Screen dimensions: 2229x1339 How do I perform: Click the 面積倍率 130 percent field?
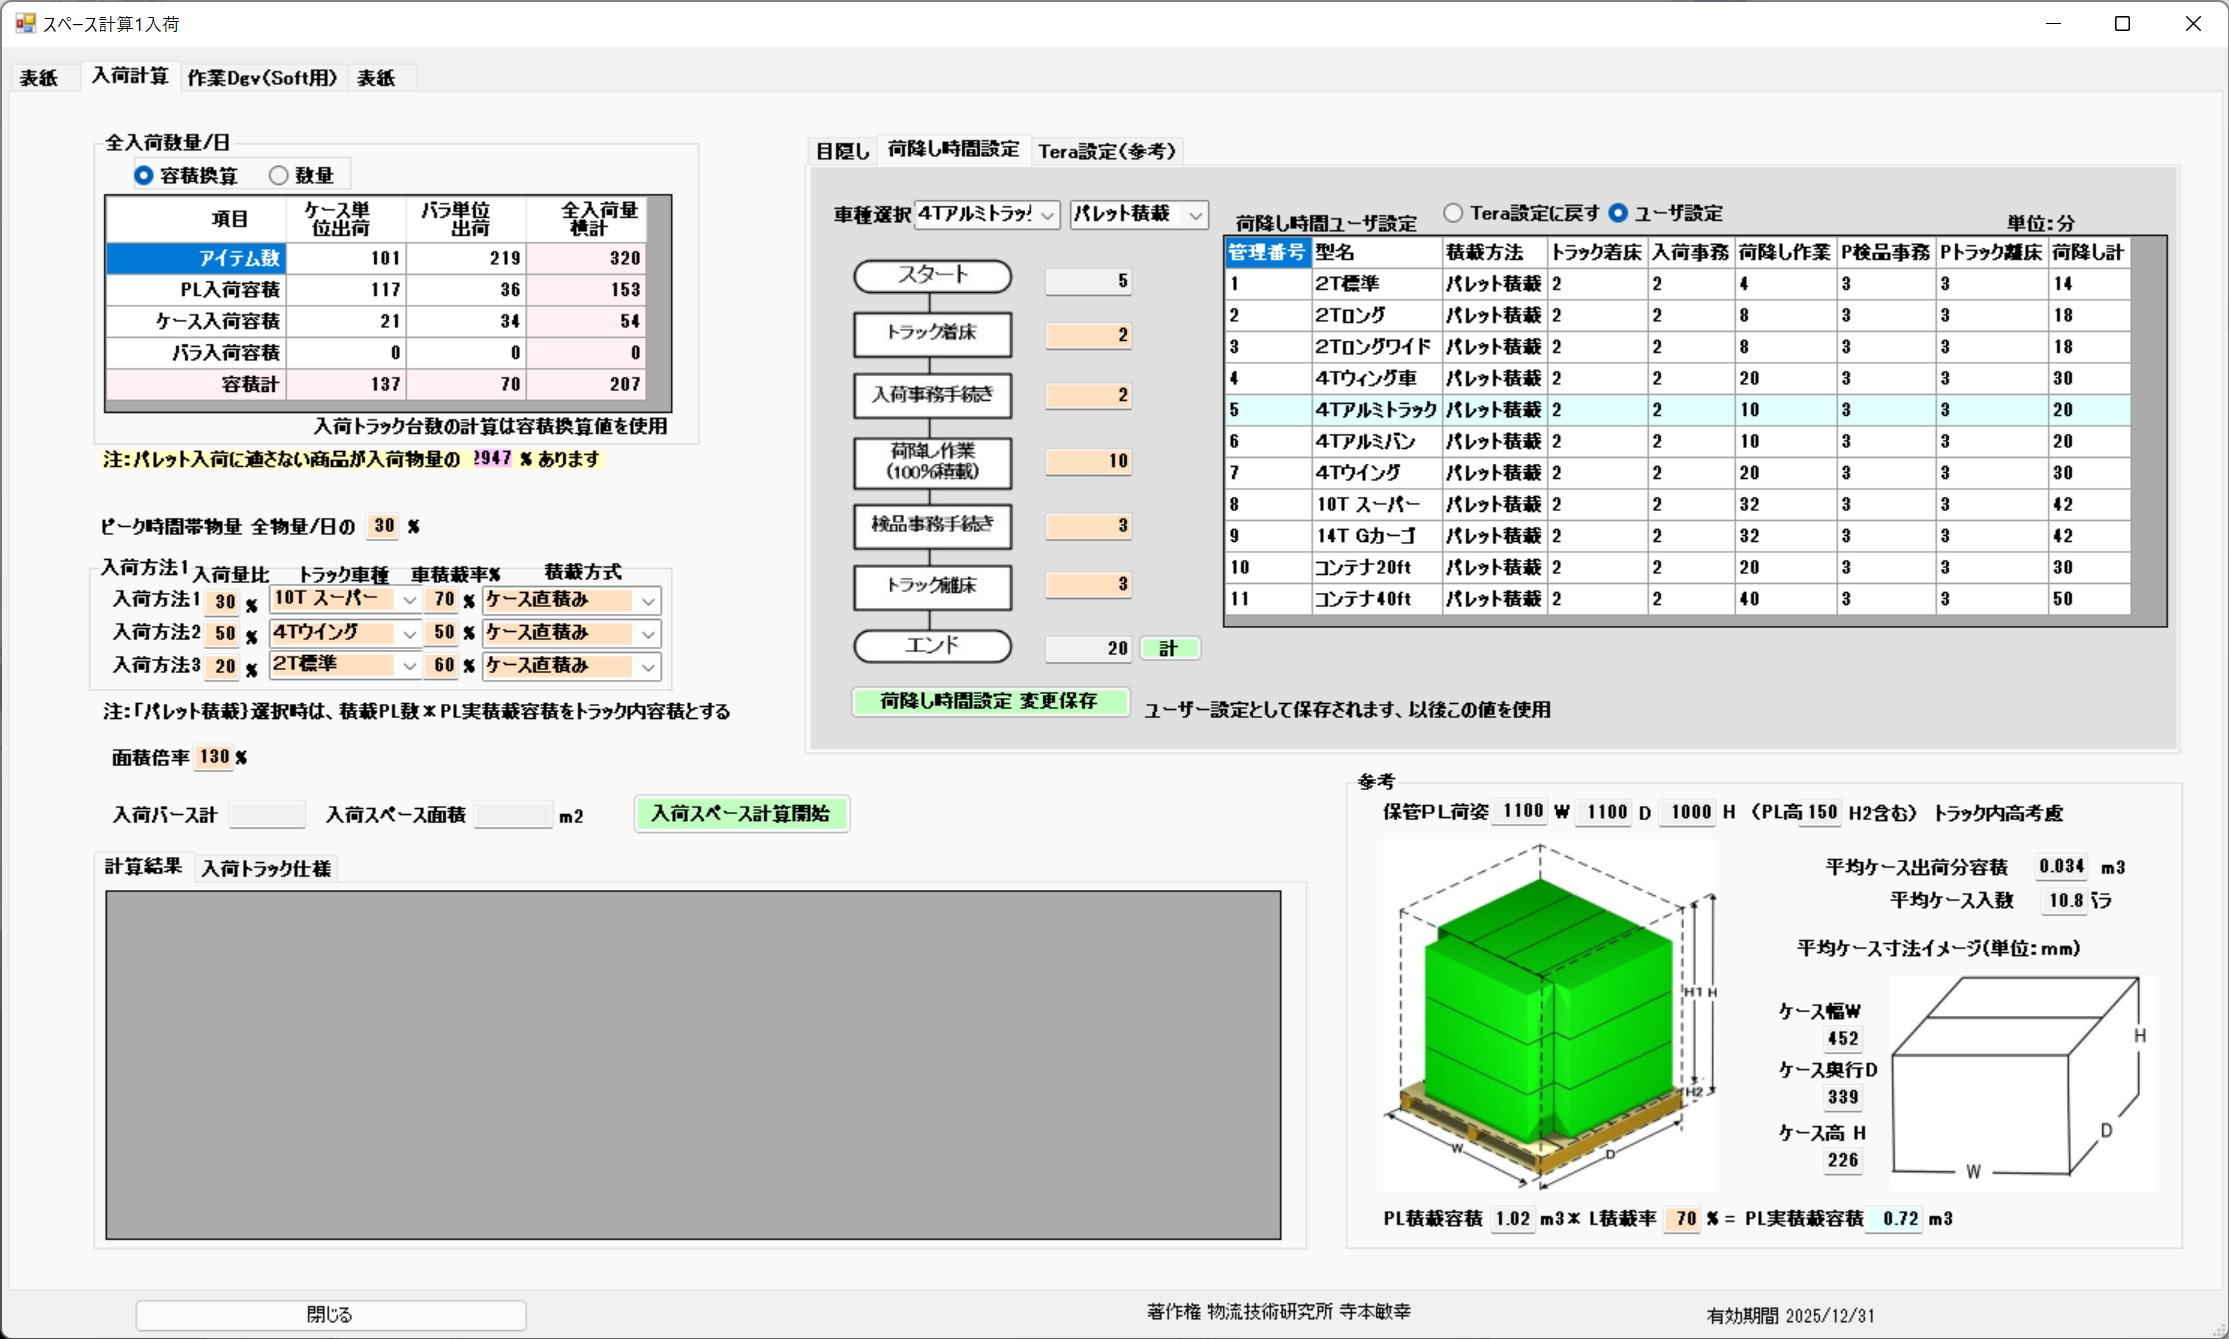[214, 757]
